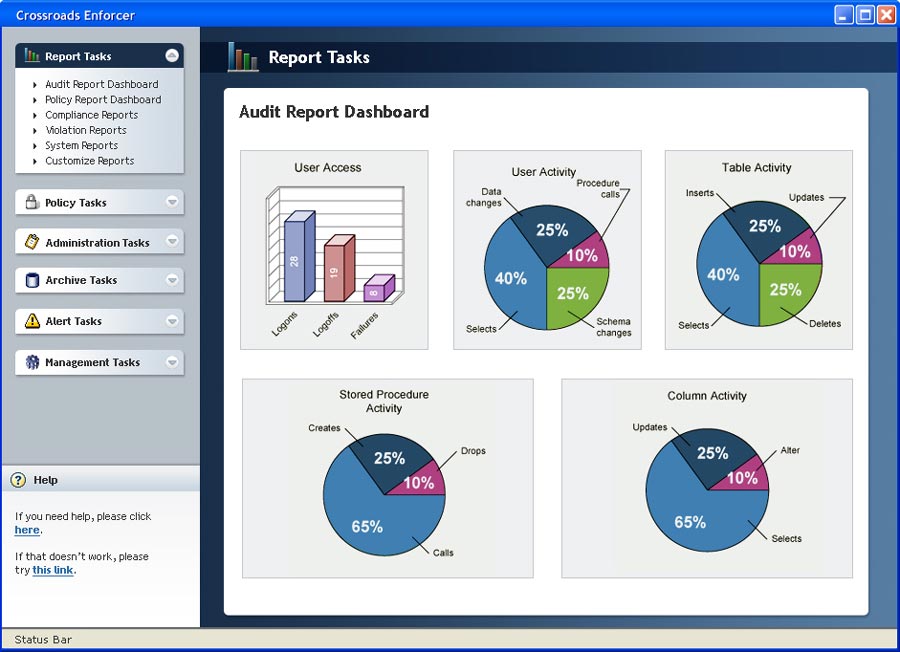Click the Report Tasks sidebar header label

pos(78,56)
